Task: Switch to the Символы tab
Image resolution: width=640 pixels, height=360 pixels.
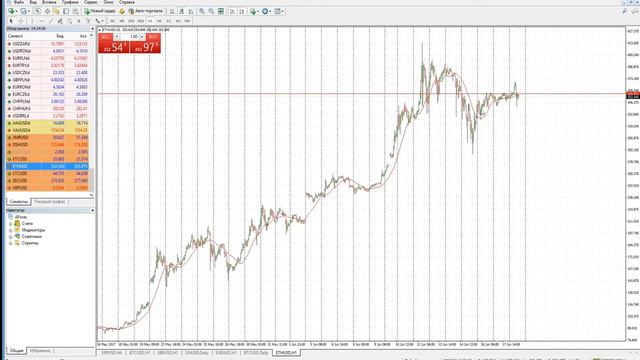Action: (18, 202)
